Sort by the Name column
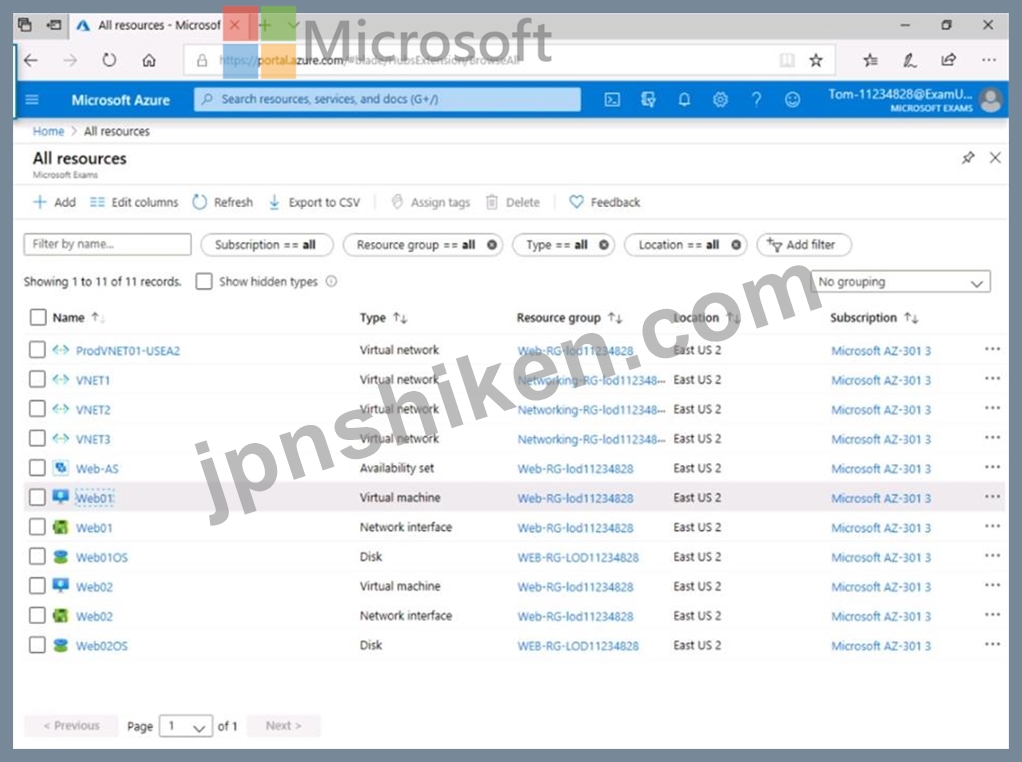 coord(68,317)
